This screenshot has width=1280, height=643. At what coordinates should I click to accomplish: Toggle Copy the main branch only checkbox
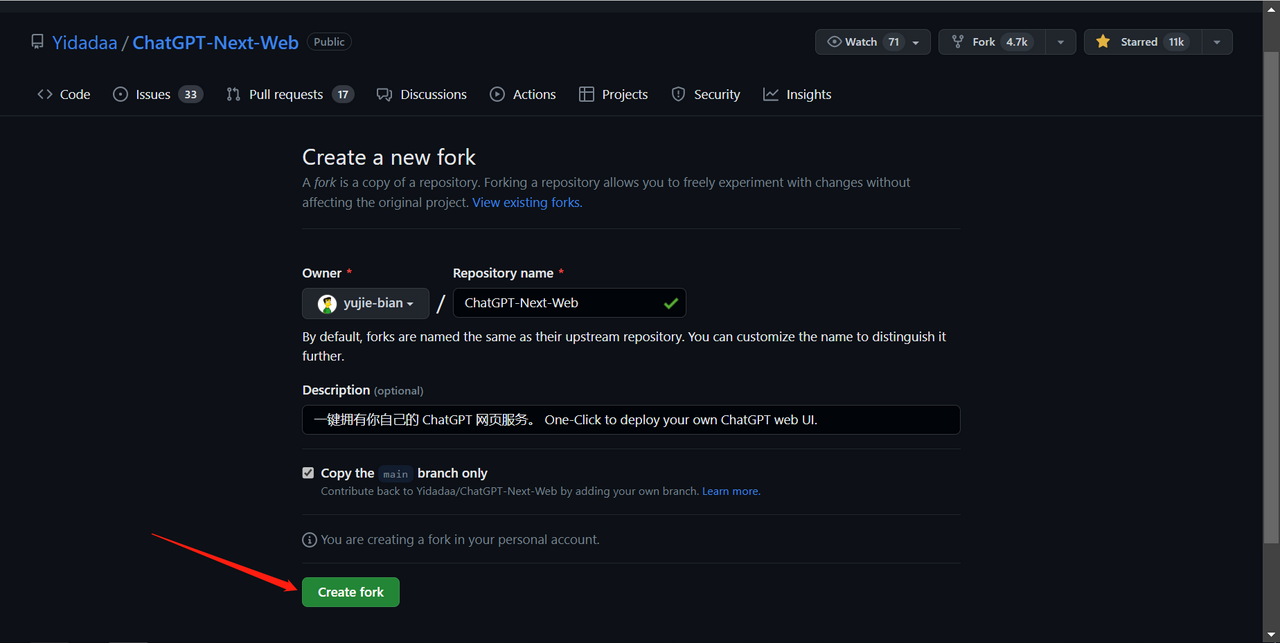308,473
